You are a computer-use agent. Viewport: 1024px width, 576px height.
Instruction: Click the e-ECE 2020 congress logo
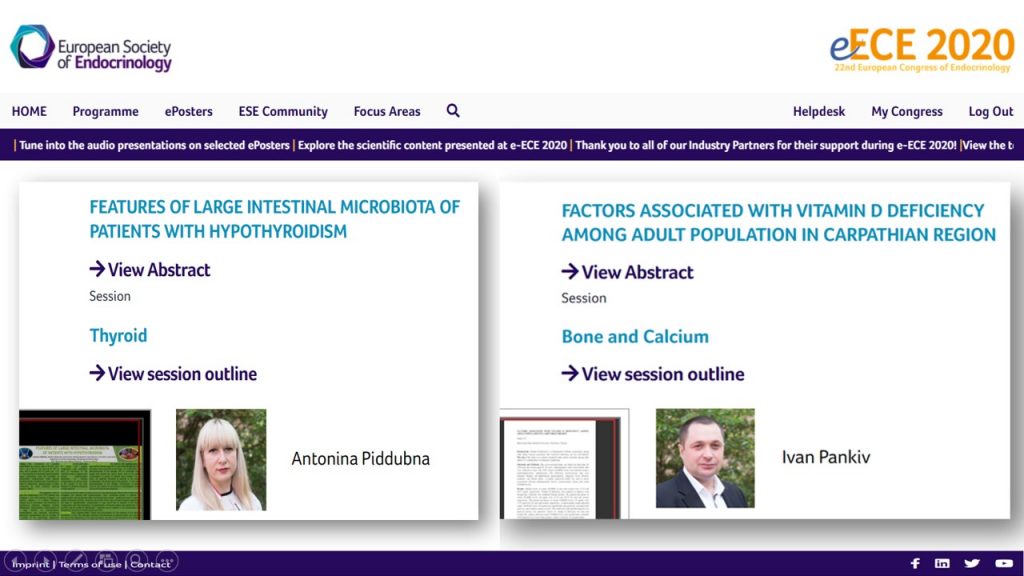pyautogui.click(x=921, y=49)
